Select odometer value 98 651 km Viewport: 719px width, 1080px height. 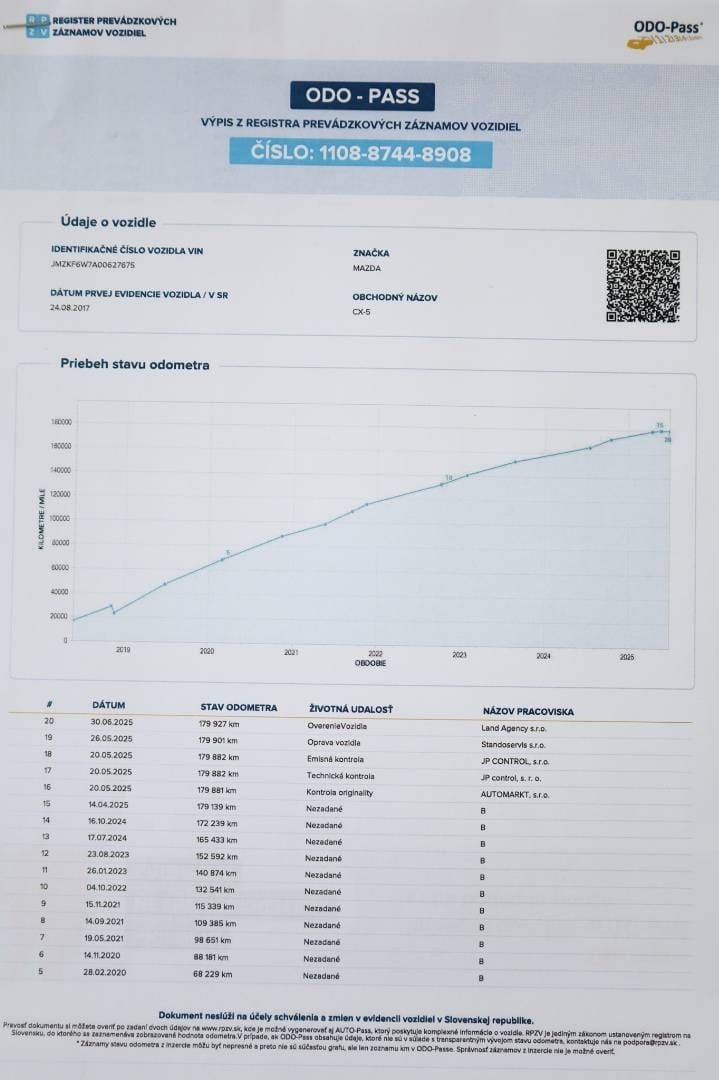(212, 940)
